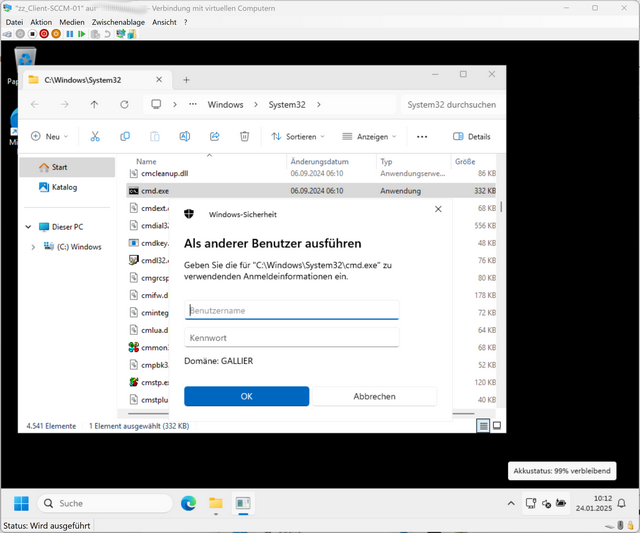
Task: Select the cmd.exe file row
Action: [x=312, y=191]
